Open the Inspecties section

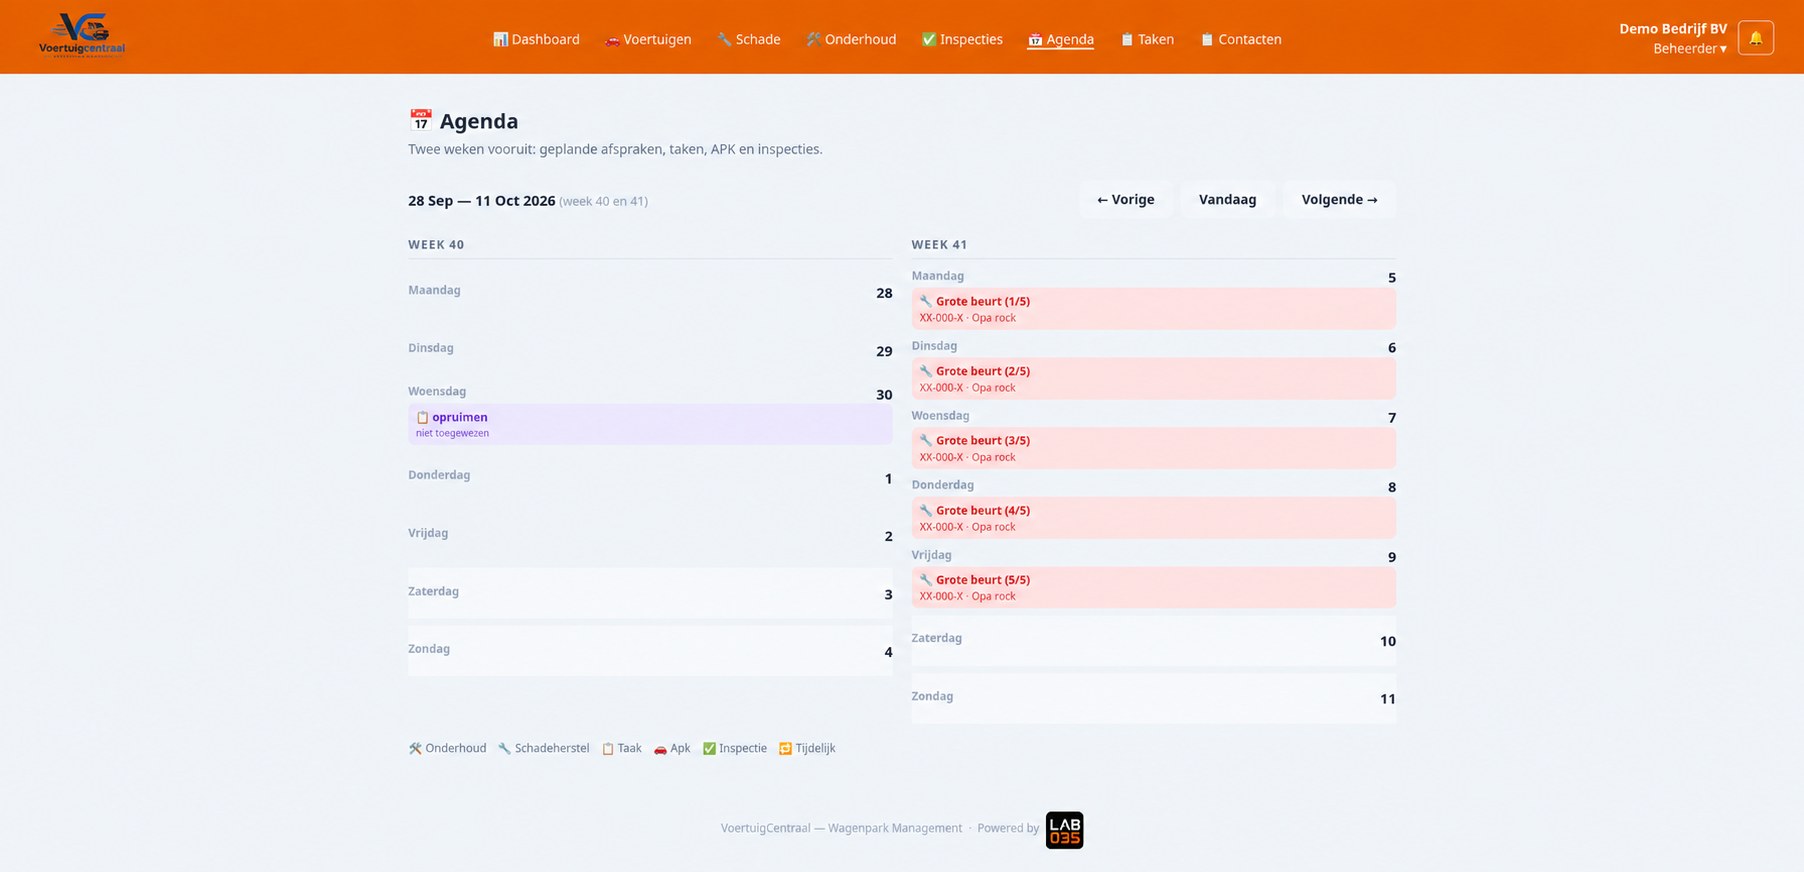962,39
